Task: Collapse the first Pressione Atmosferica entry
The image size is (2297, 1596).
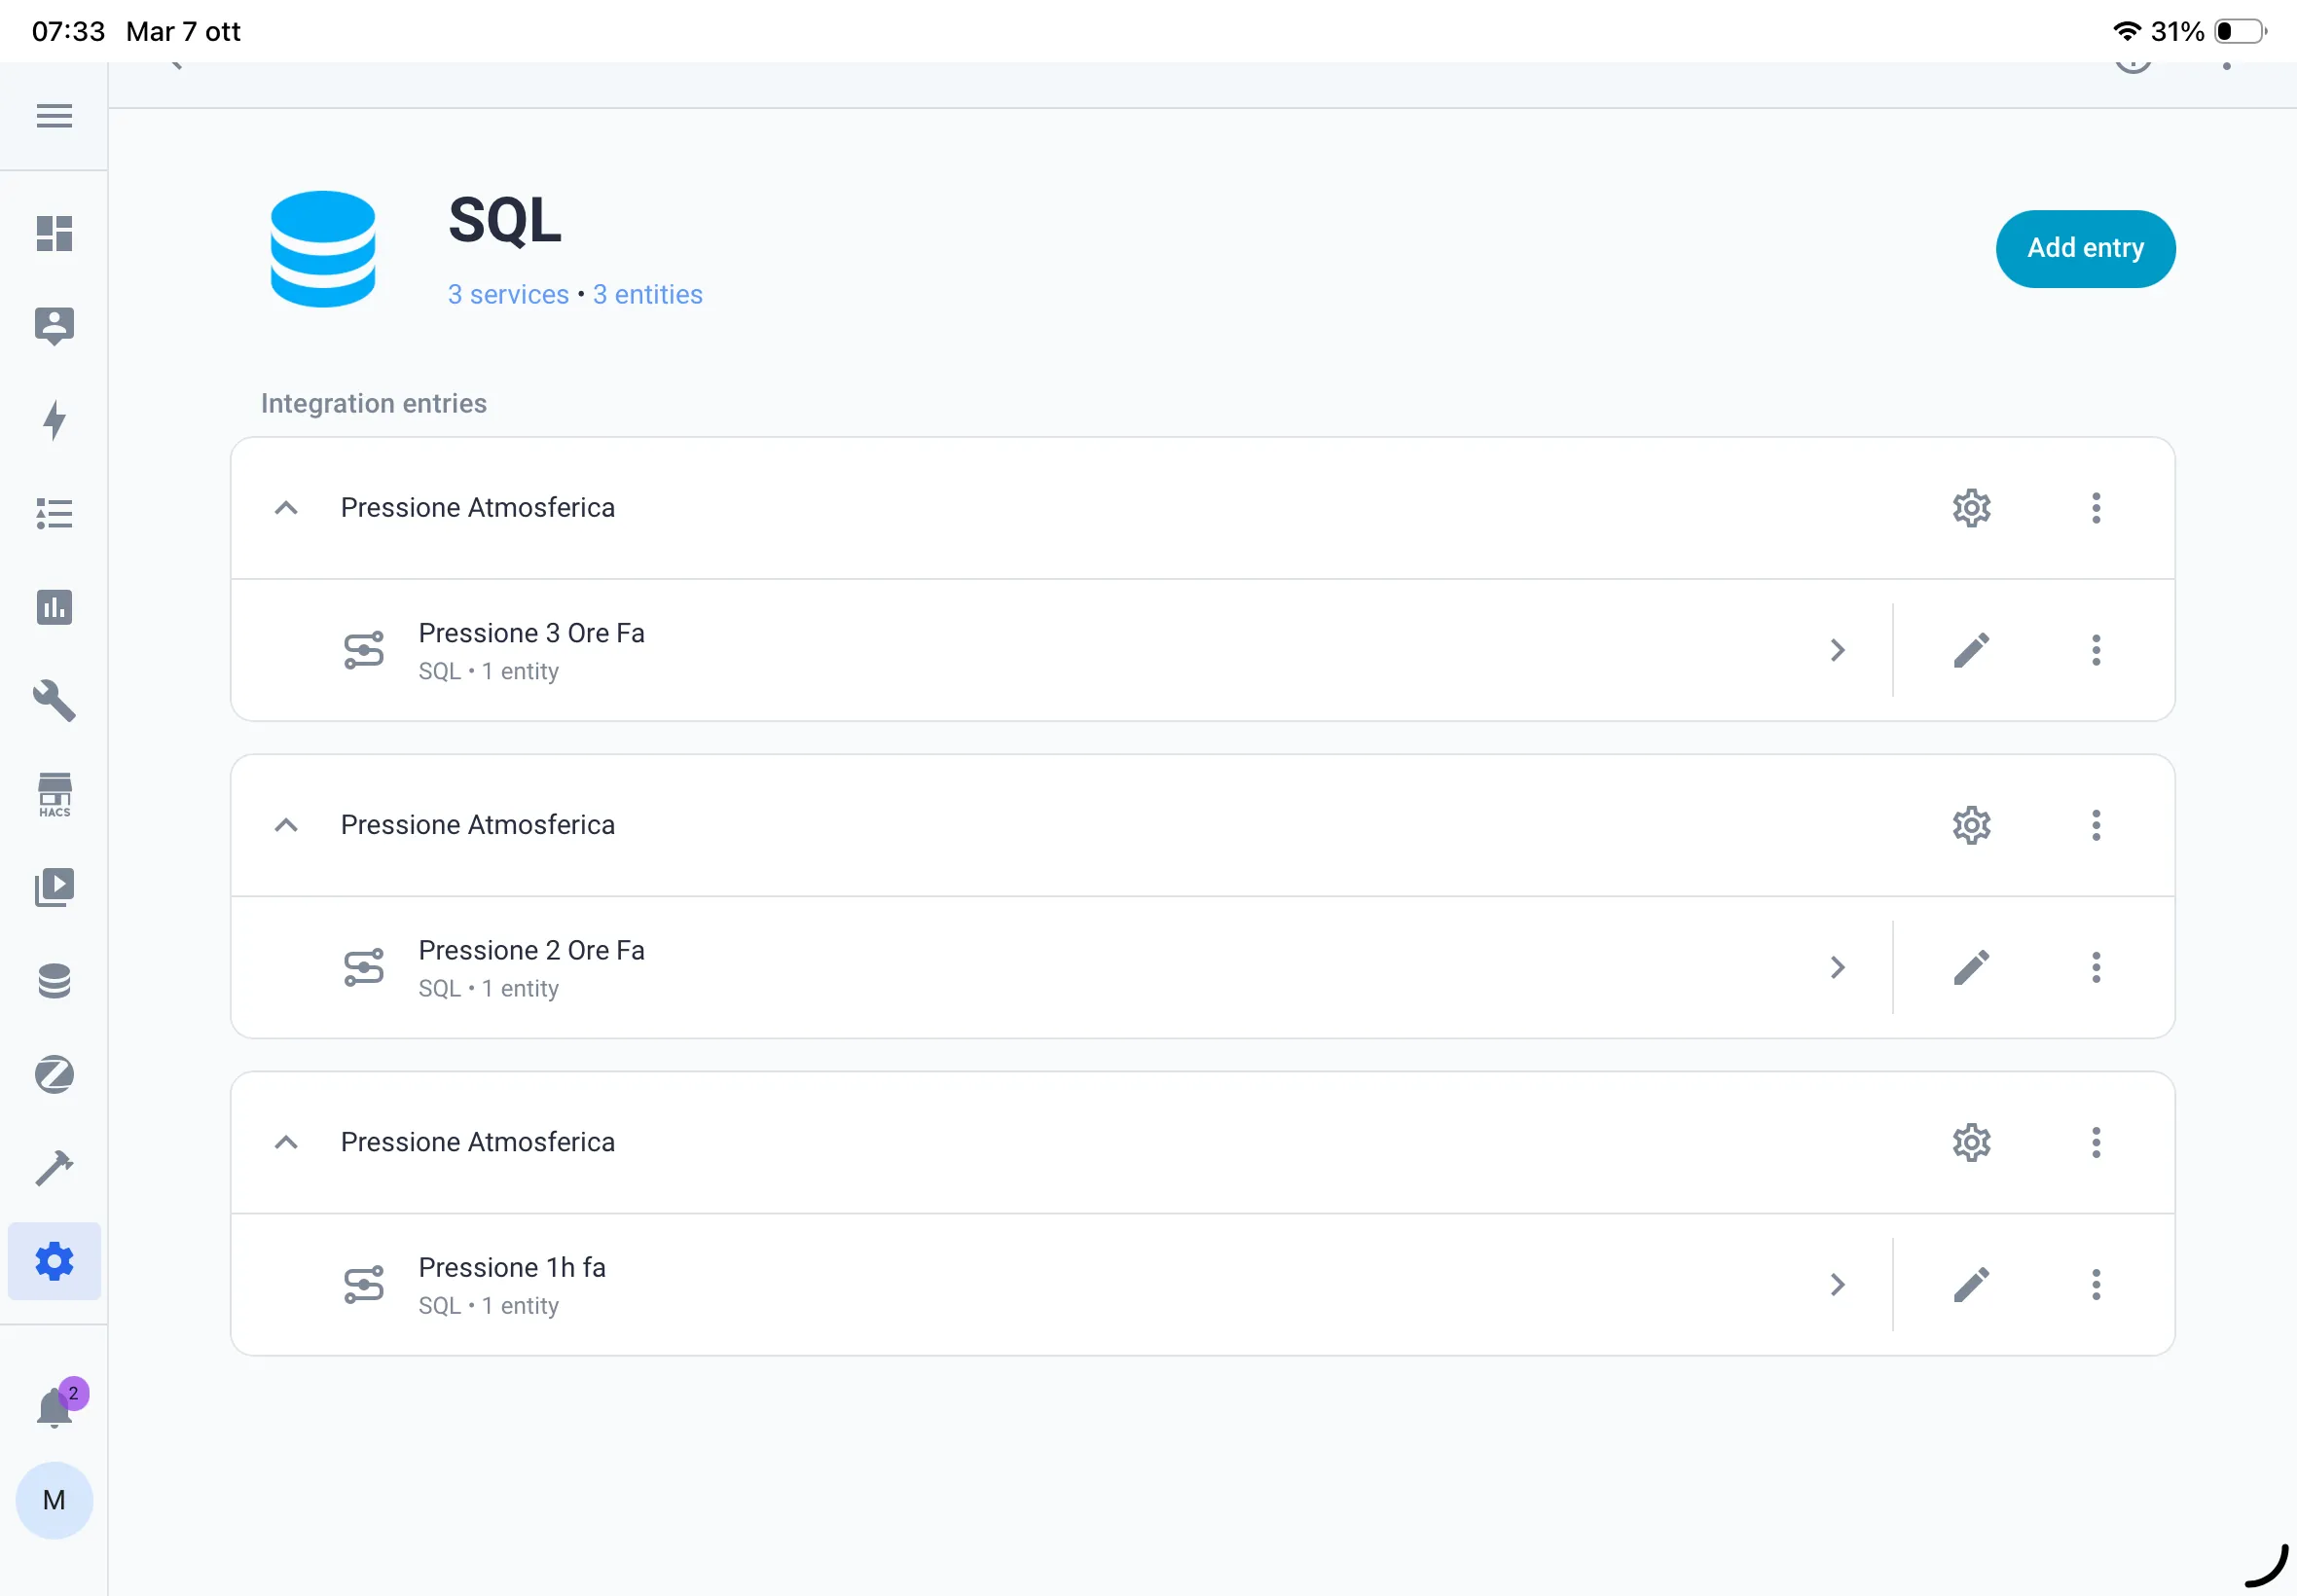Action: [286, 508]
